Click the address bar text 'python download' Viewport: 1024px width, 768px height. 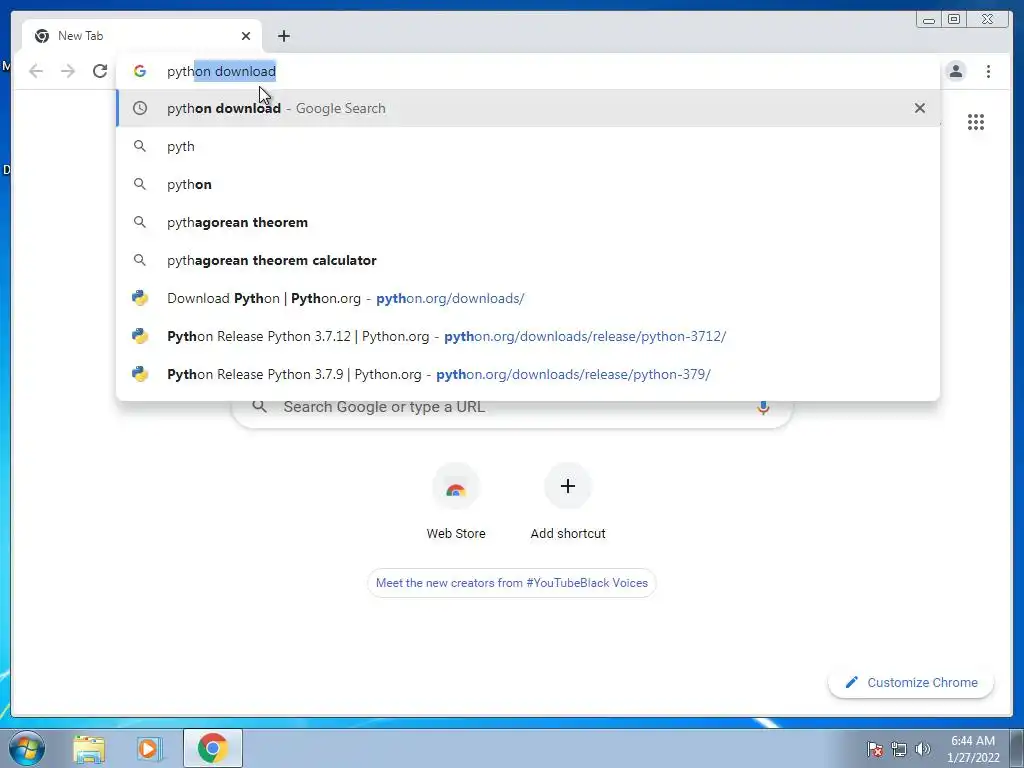coord(221,71)
